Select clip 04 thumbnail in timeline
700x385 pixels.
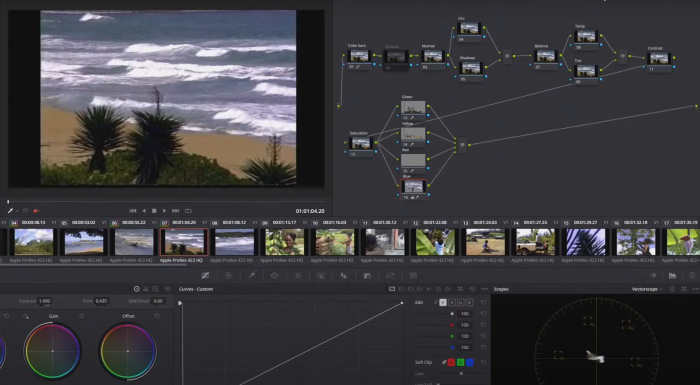point(33,242)
